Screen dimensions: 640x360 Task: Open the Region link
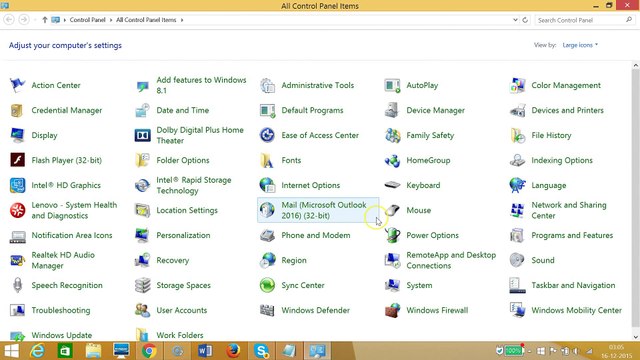(x=294, y=260)
